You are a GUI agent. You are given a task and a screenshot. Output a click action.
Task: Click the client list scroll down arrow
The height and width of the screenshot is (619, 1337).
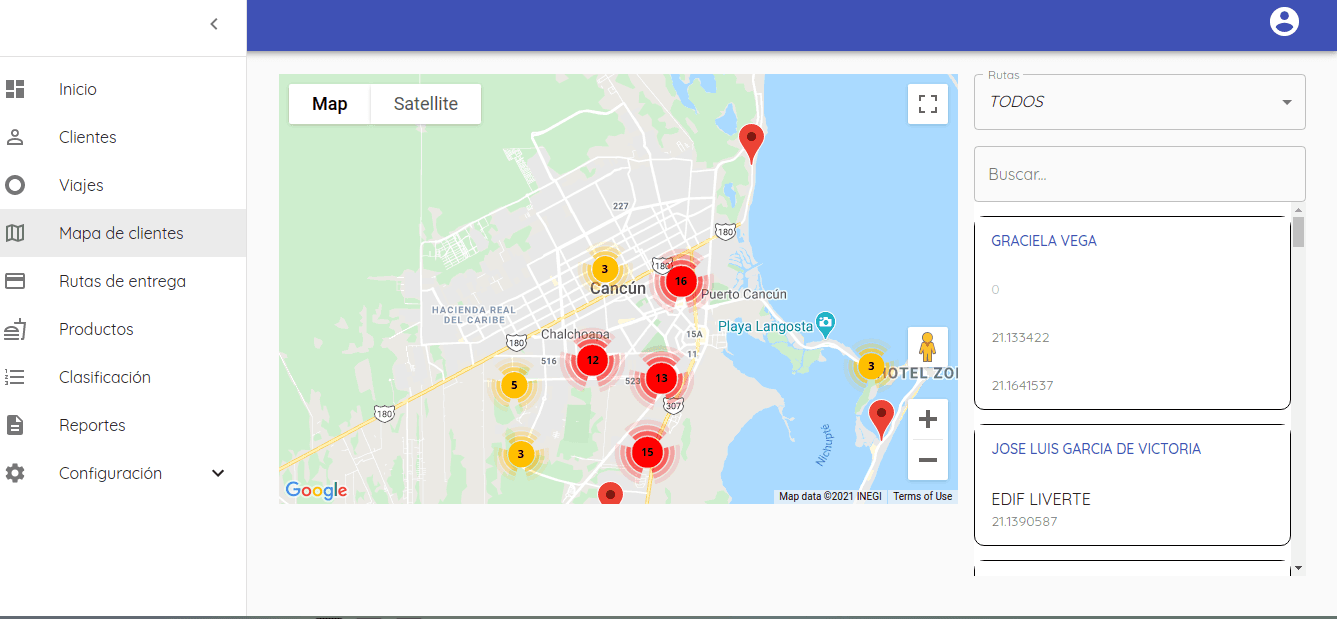1298,568
